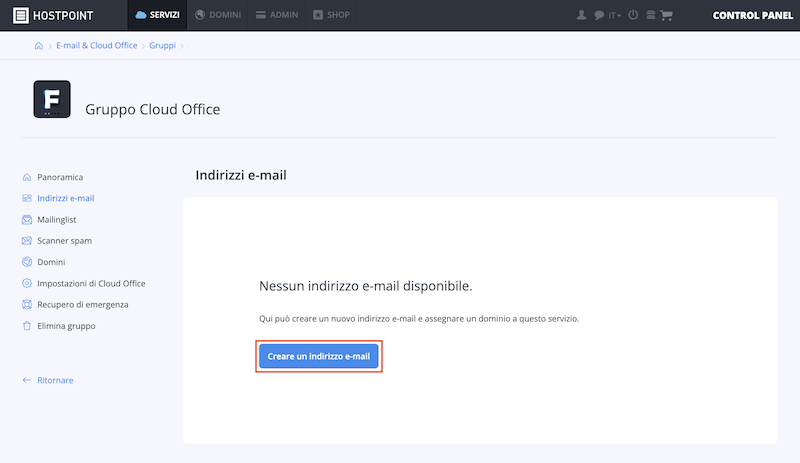Click Creare un indirizzo e-mail button
The image size is (800, 463).
tap(318, 356)
